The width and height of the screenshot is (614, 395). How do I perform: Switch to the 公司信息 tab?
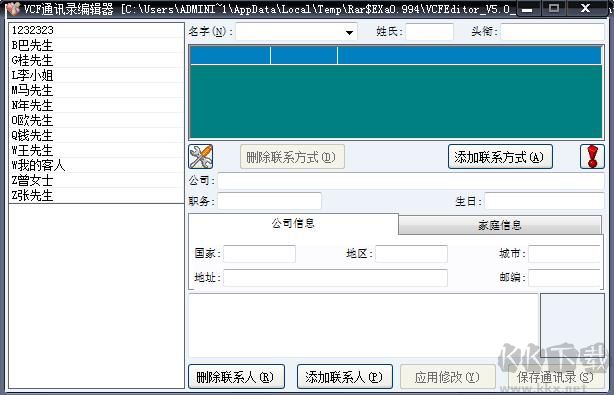[293, 224]
